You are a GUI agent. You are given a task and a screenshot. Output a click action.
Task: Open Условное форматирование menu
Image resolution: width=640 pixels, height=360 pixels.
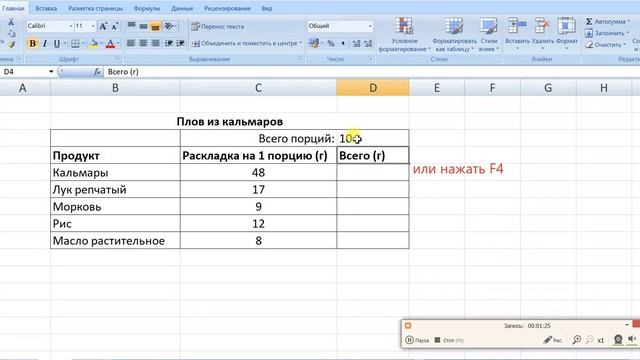pos(404,35)
